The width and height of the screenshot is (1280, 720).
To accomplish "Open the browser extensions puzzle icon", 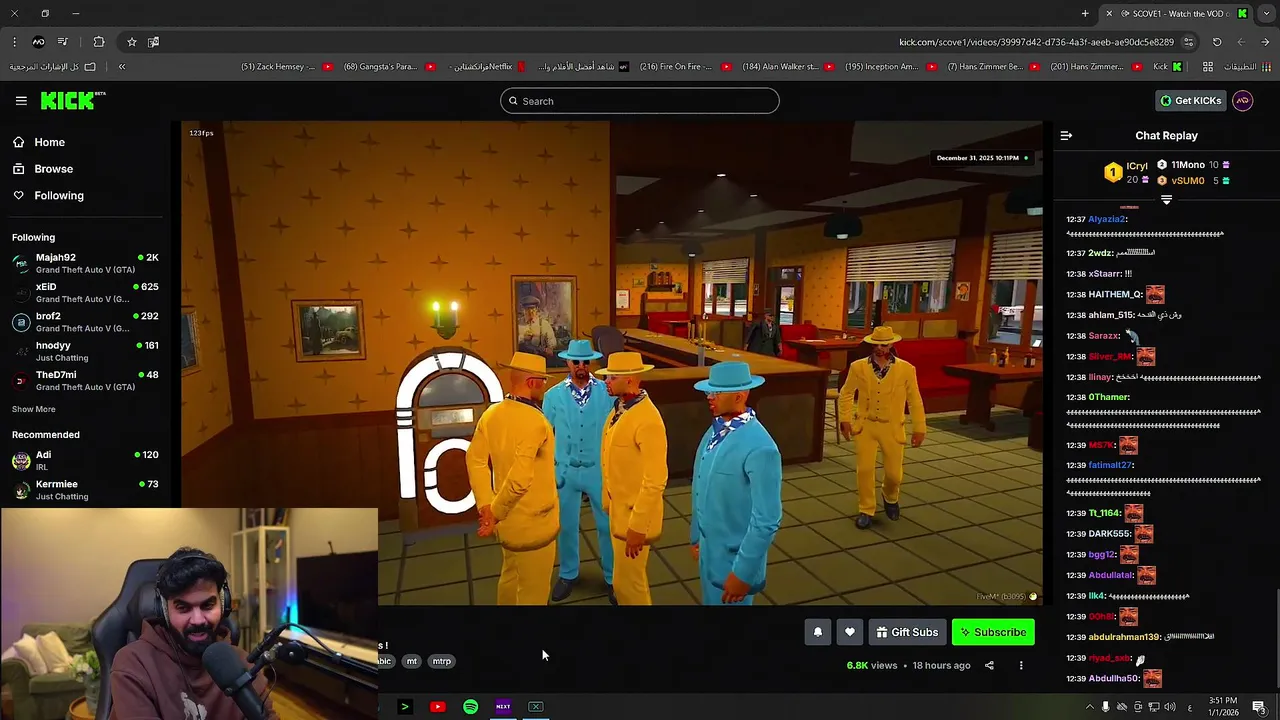I will click(x=98, y=42).
